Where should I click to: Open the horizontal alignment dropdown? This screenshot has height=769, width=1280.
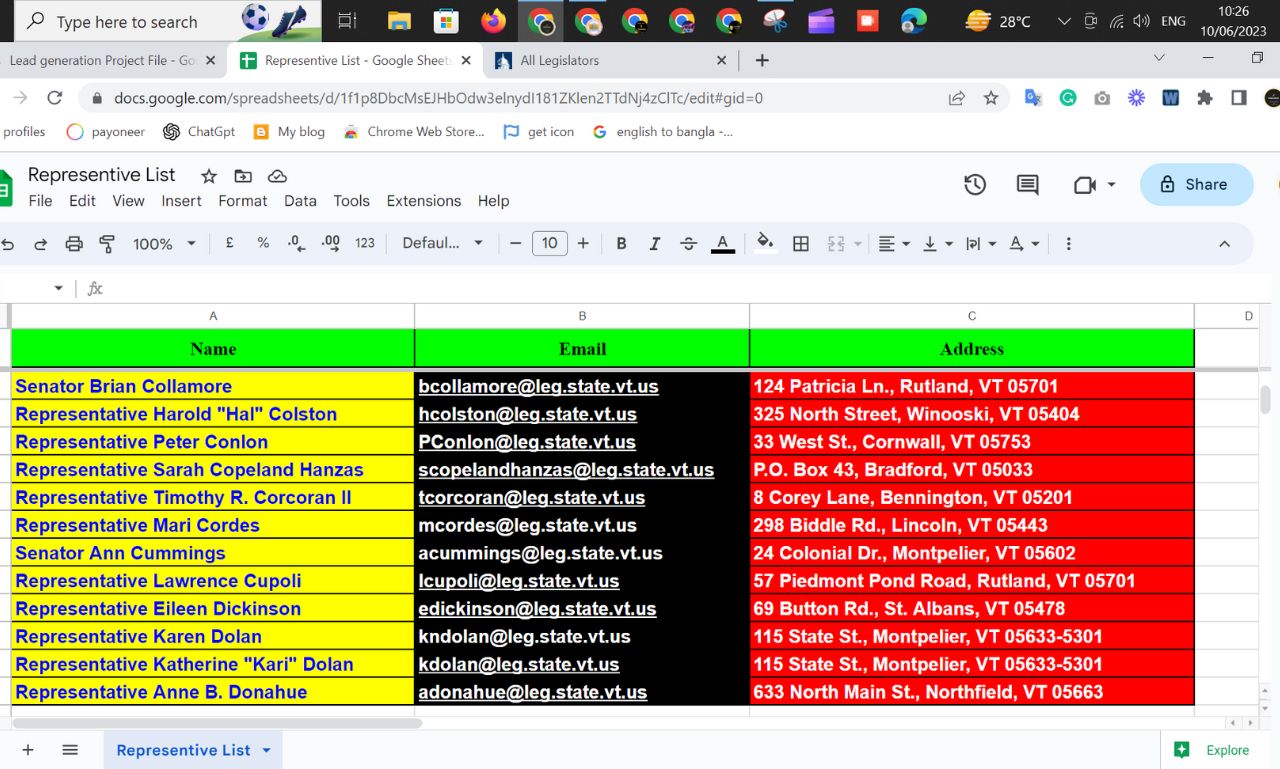(x=893, y=243)
